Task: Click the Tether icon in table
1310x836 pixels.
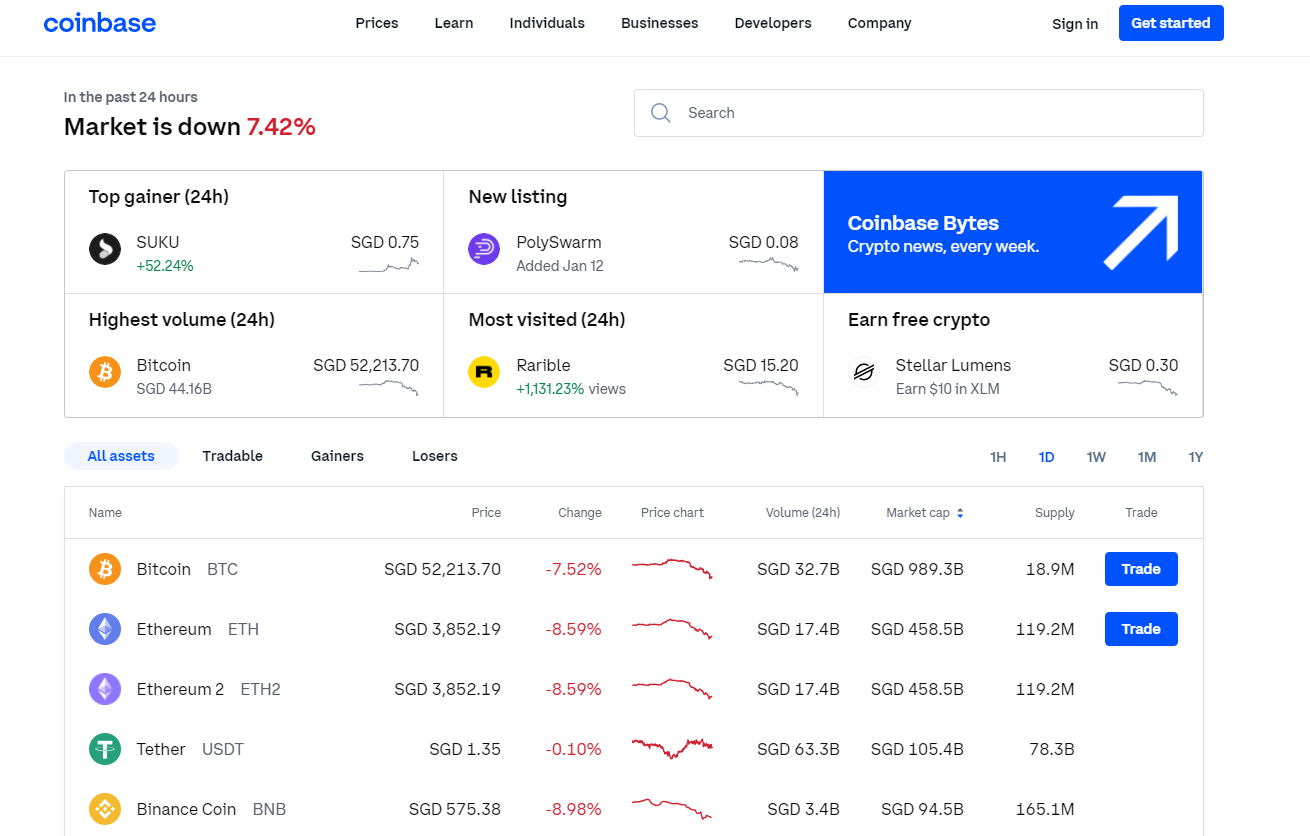Action: click(x=105, y=749)
